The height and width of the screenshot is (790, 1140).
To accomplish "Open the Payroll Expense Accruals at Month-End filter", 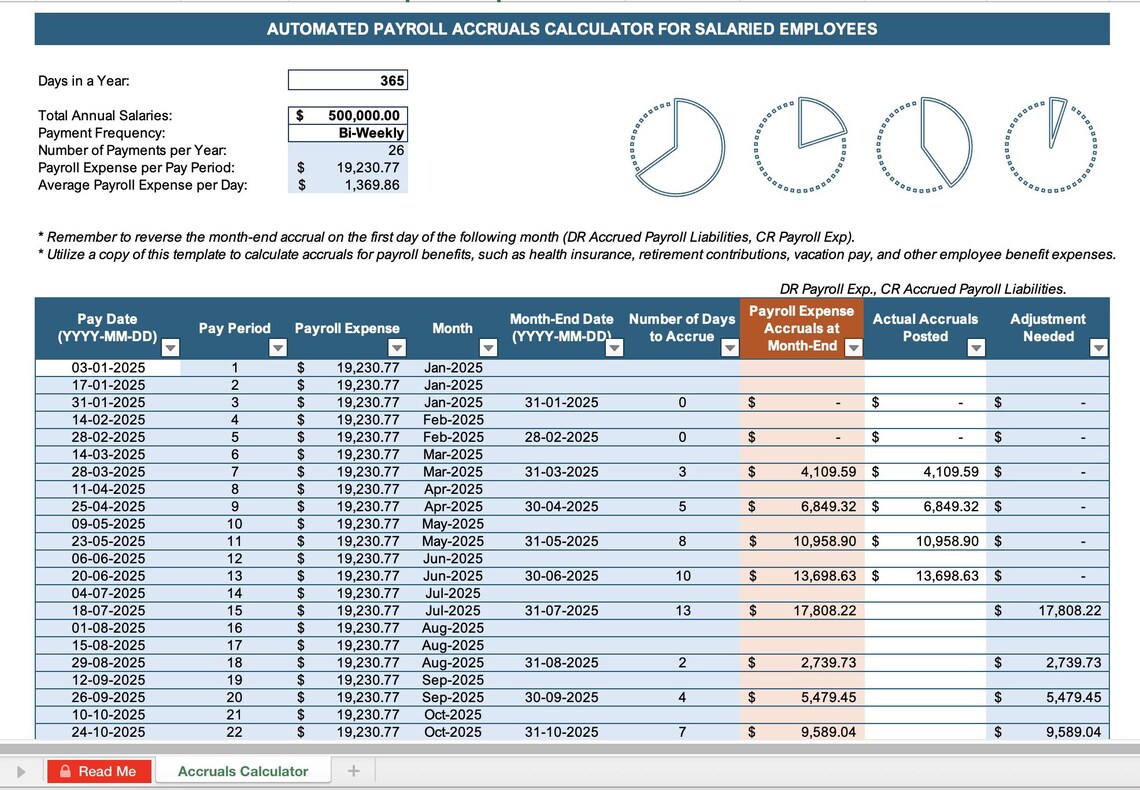I will pyautogui.click(x=854, y=348).
